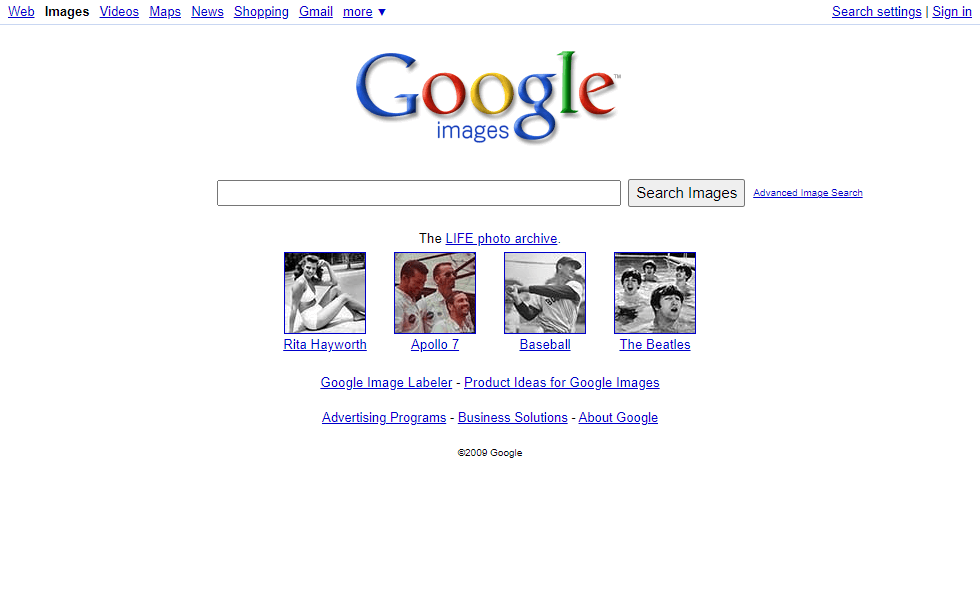The width and height of the screenshot is (980, 600).
Task: Click the Search Images button
Action: click(686, 192)
